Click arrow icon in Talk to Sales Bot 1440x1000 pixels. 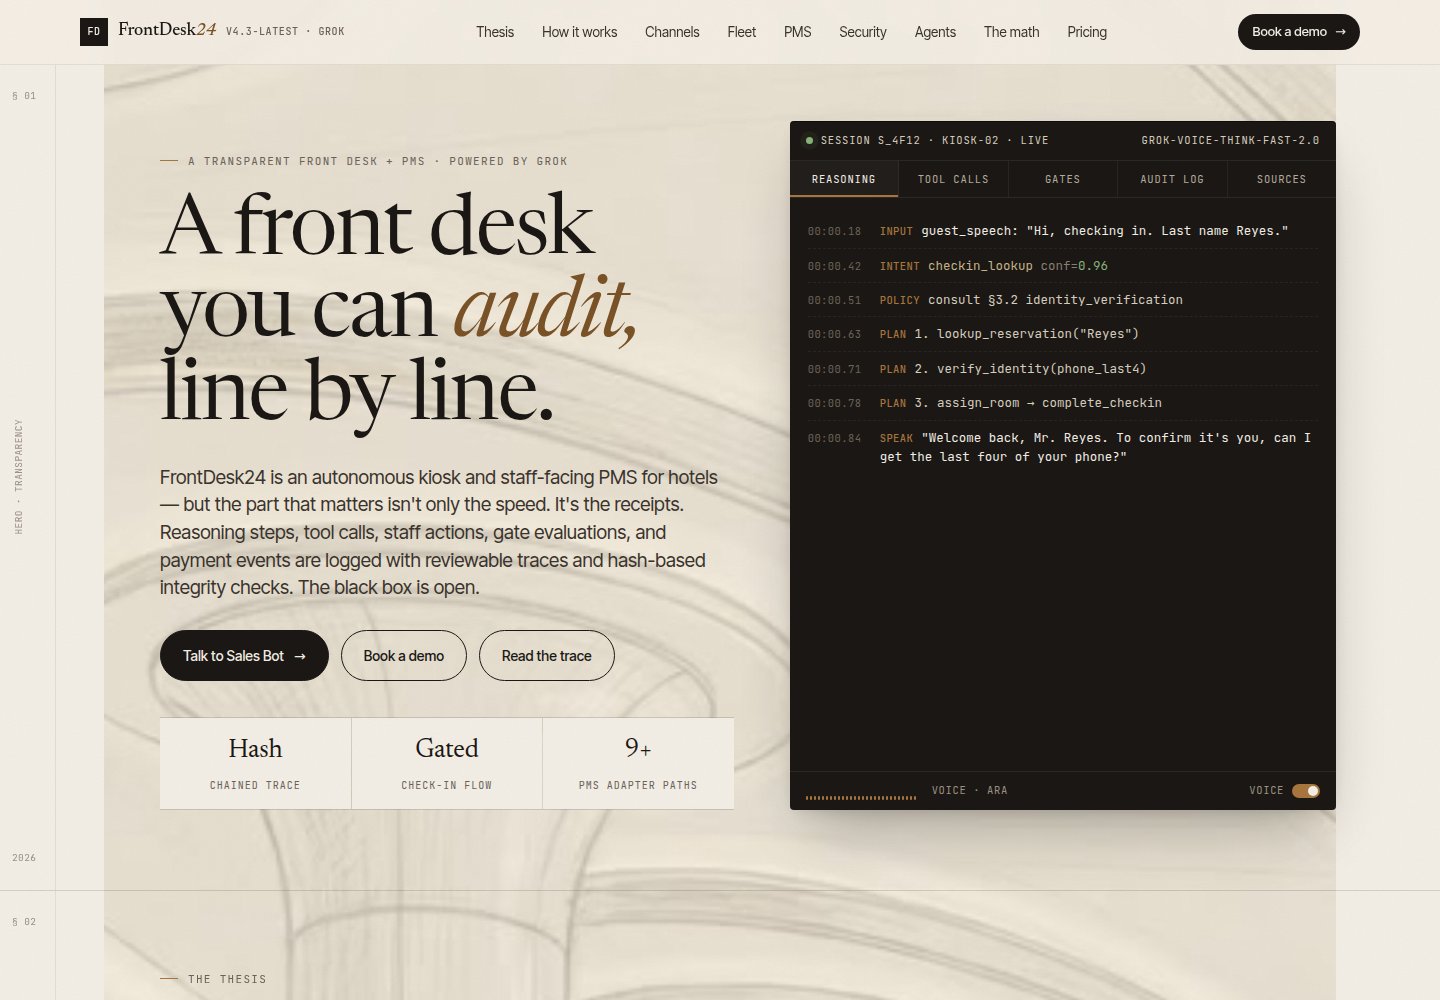(x=300, y=657)
